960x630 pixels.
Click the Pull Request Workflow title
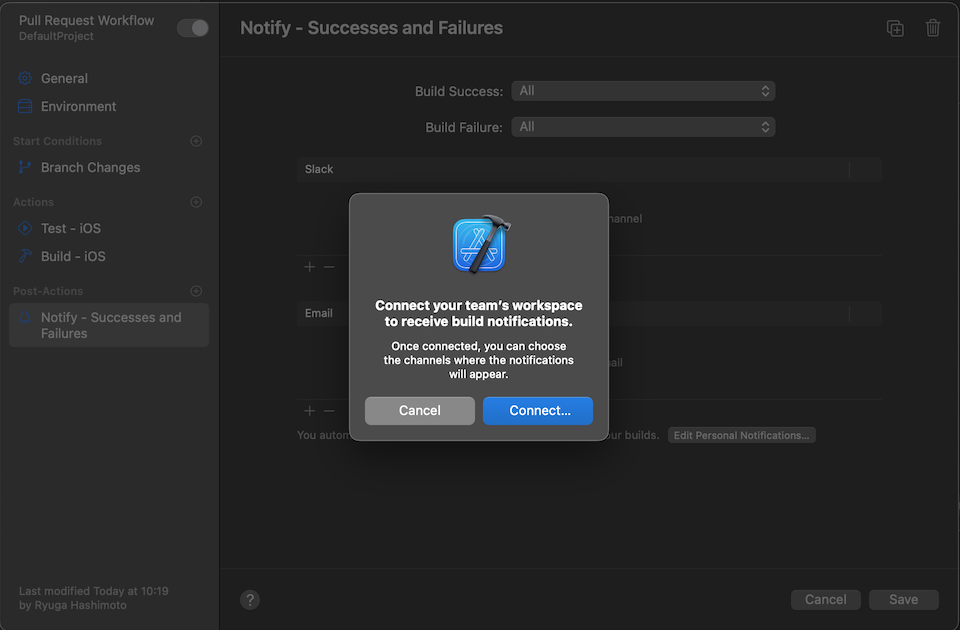tap(86, 21)
